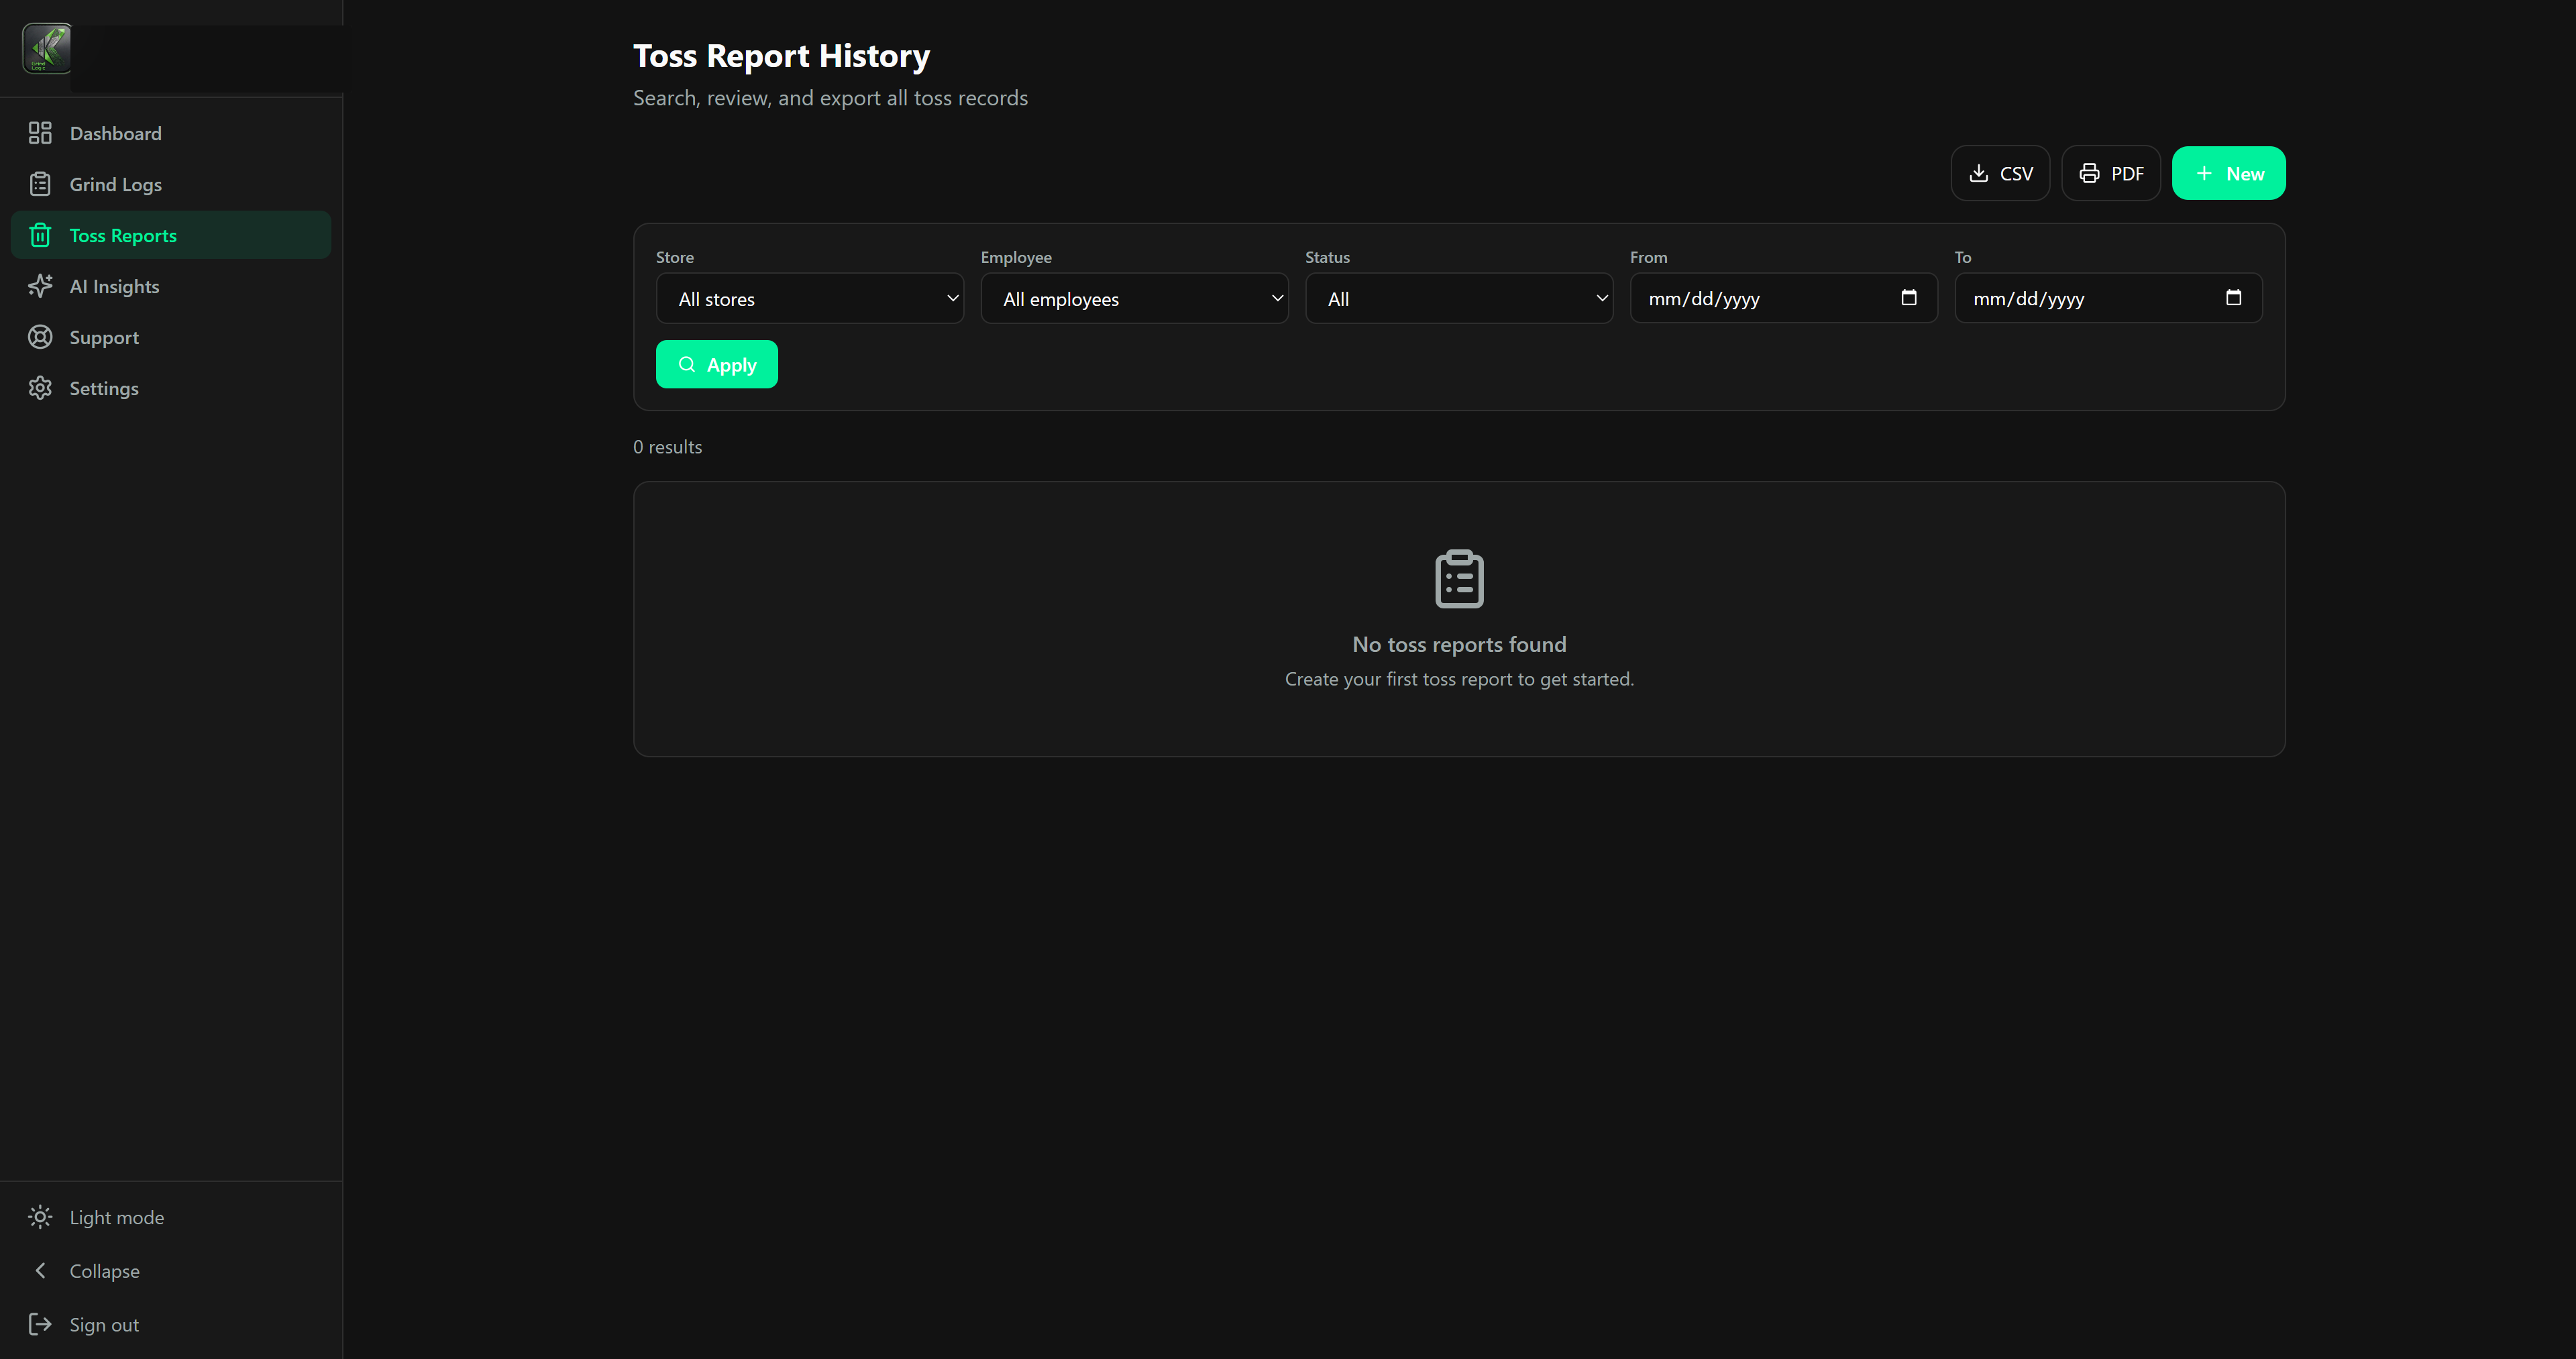Open the All stores dropdown
The width and height of the screenshot is (2576, 1359).
810,299
